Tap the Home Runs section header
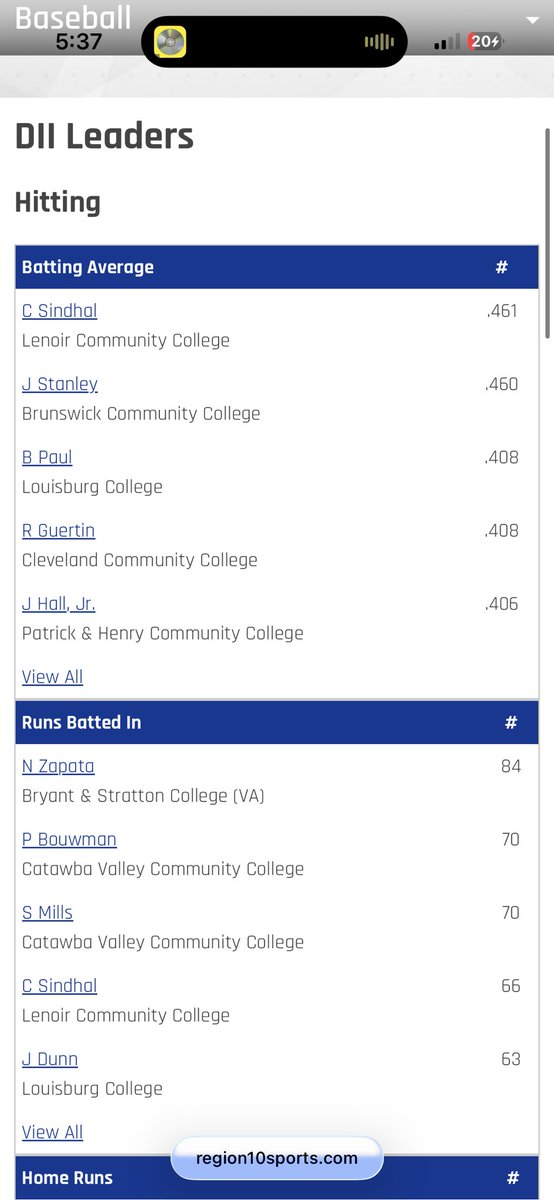Image resolution: width=554 pixels, height=1200 pixels. (x=277, y=1178)
